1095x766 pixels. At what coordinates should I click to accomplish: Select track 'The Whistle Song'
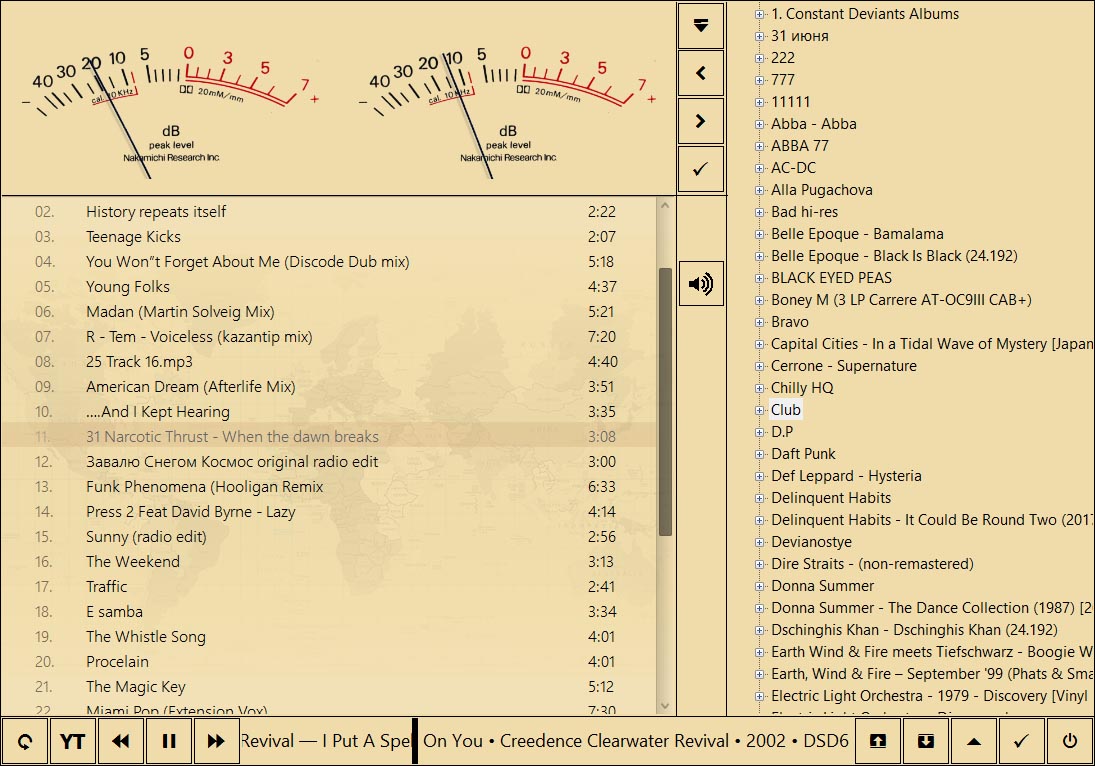pos(145,637)
